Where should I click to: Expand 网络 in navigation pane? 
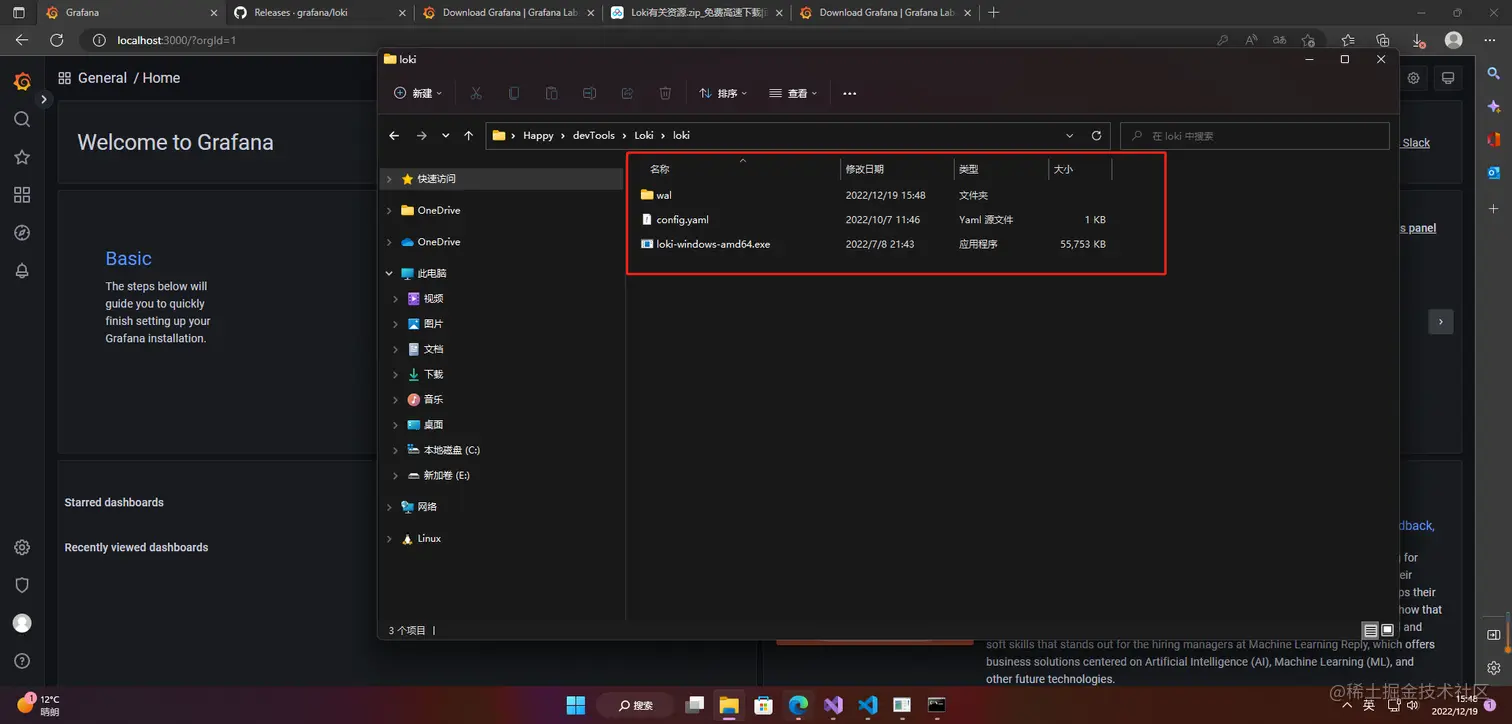(x=389, y=507)
